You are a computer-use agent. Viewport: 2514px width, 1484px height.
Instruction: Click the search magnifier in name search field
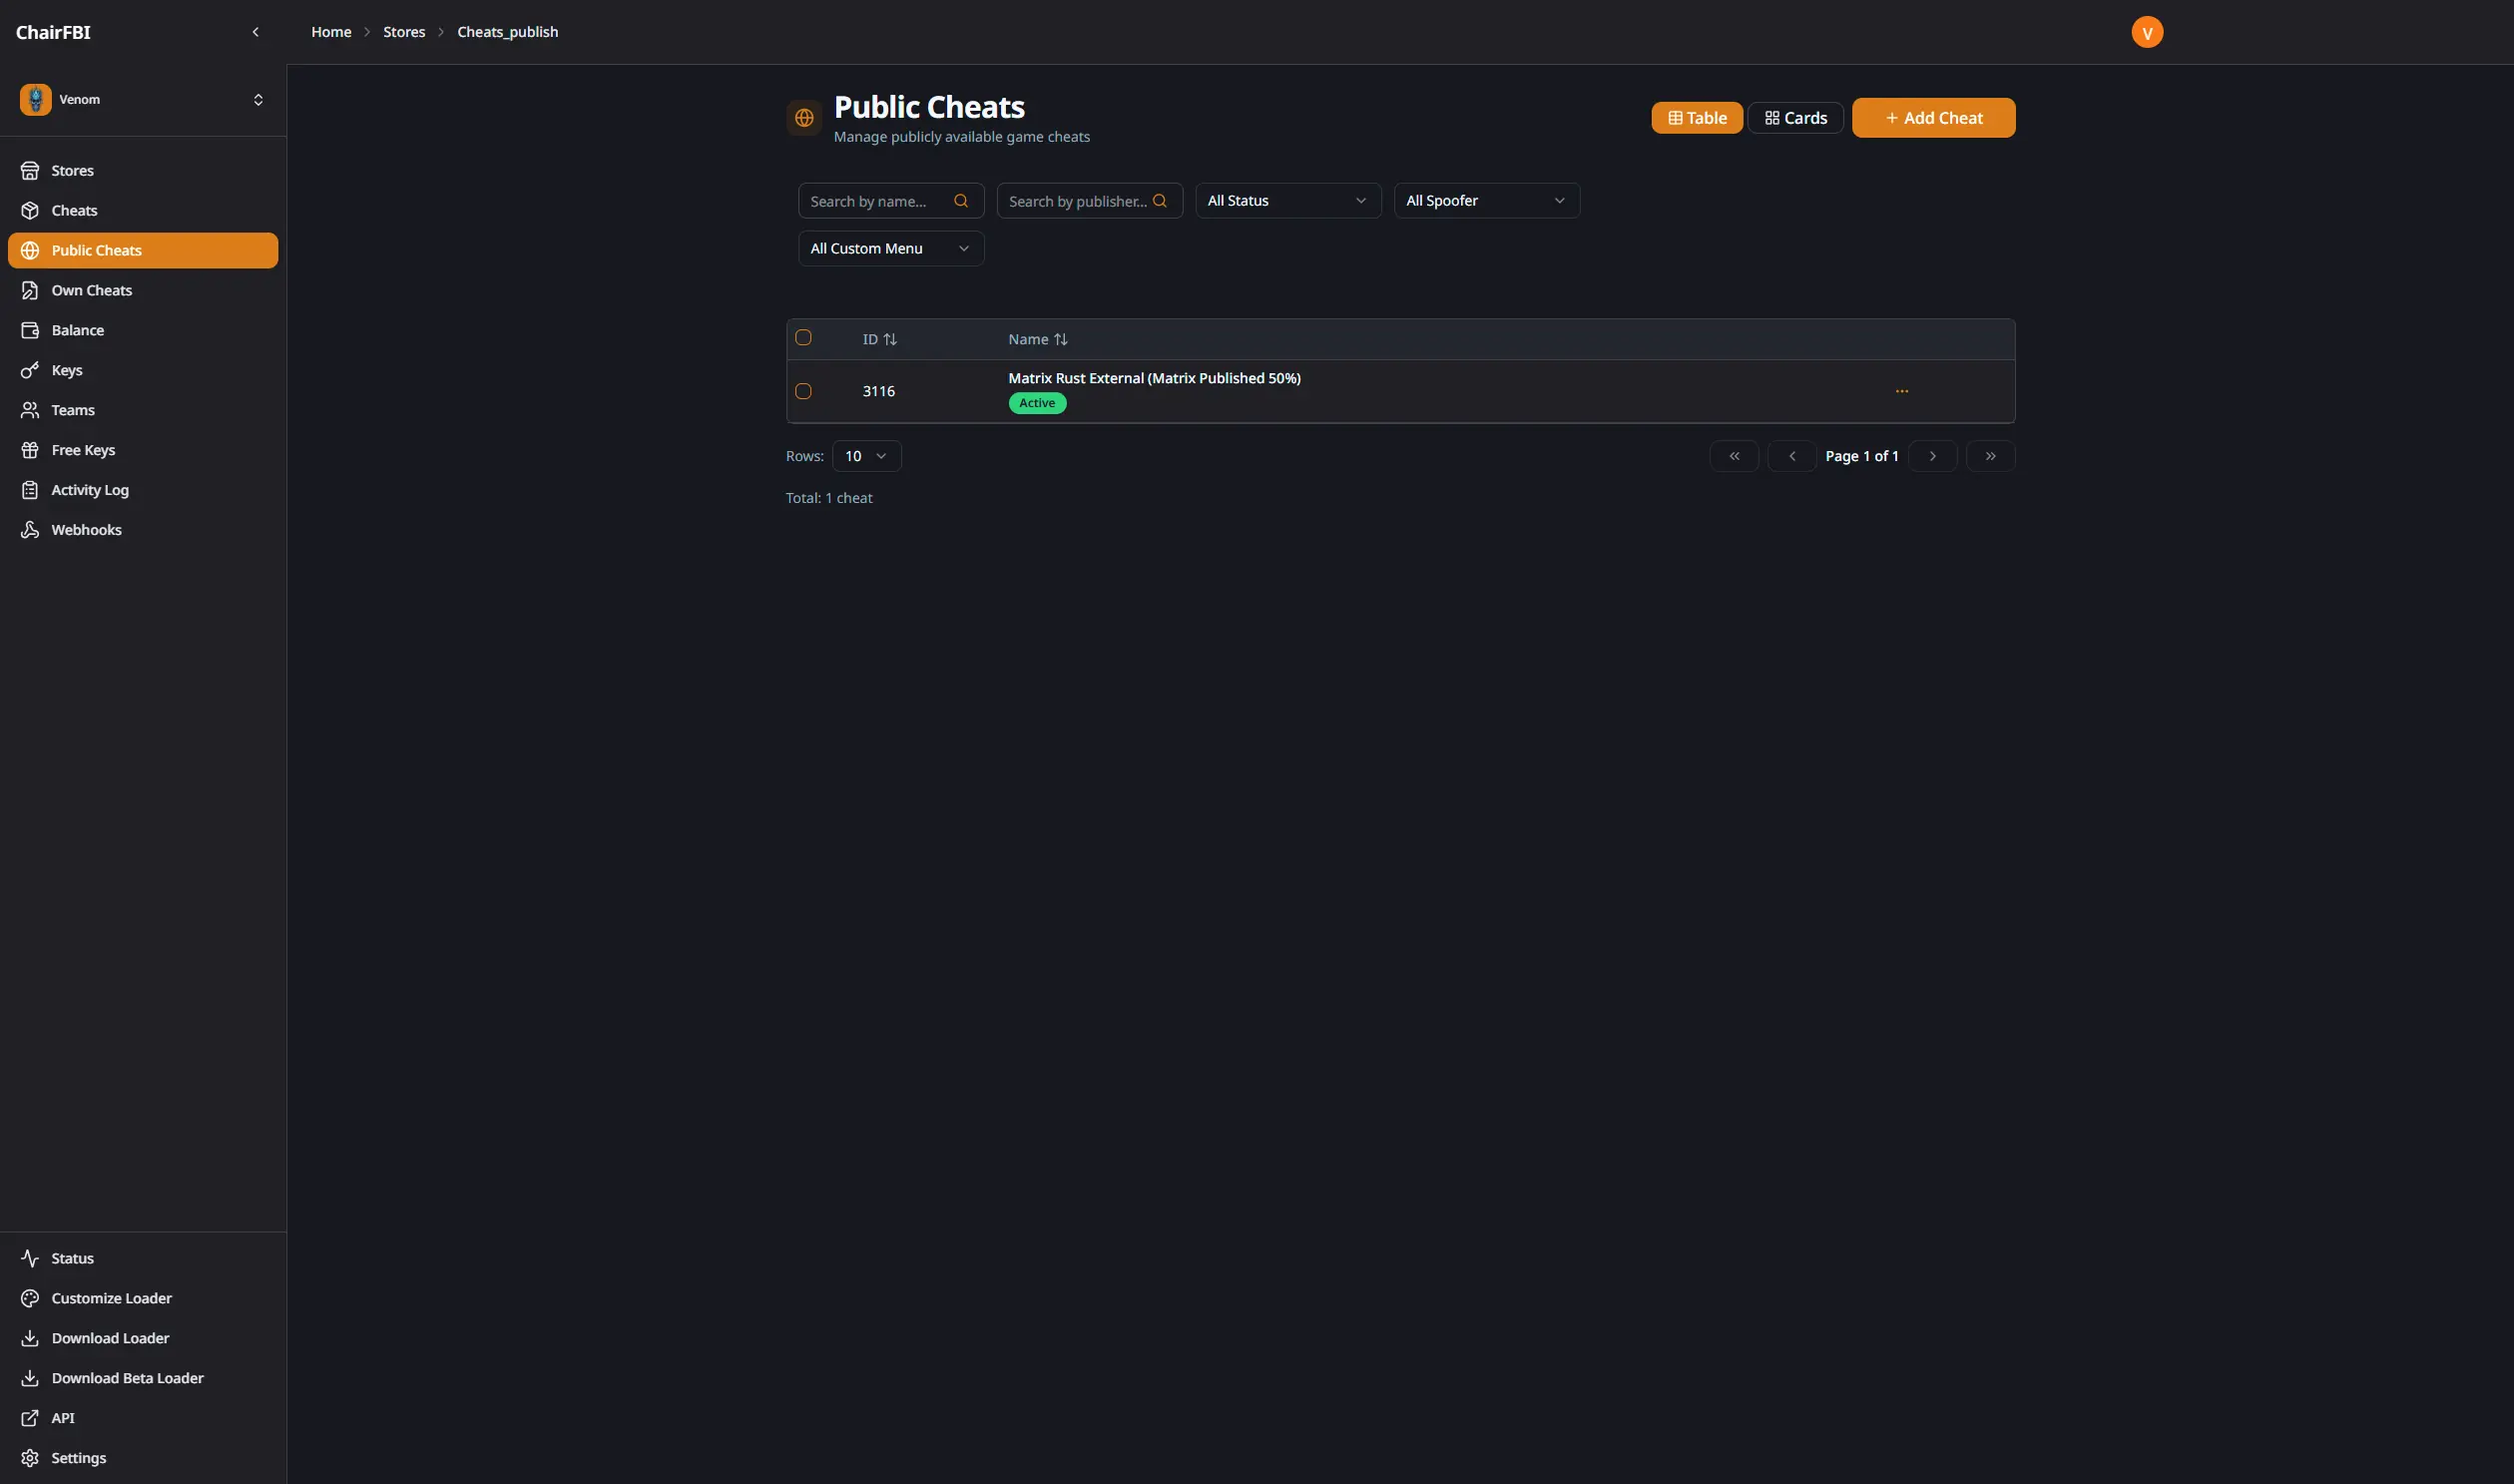click(961, 200)
